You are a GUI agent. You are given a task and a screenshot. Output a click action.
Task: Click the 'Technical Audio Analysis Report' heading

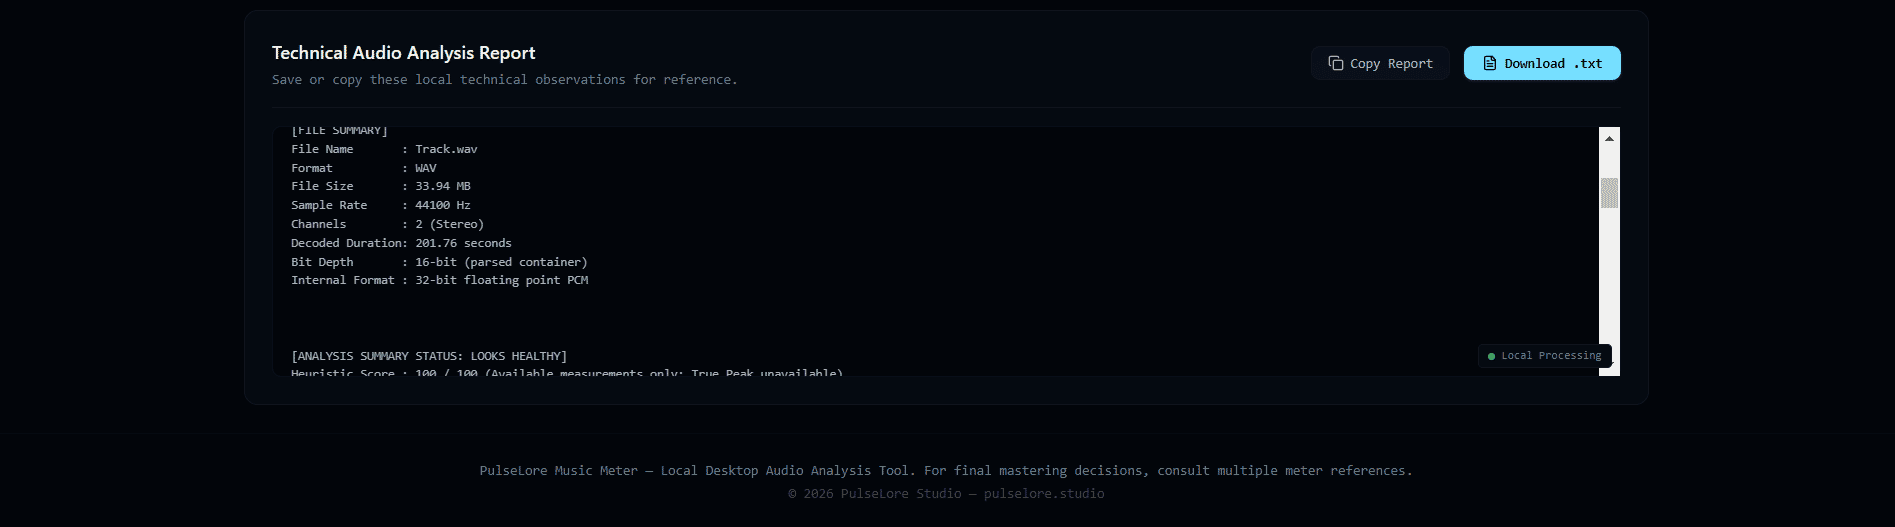403,53
